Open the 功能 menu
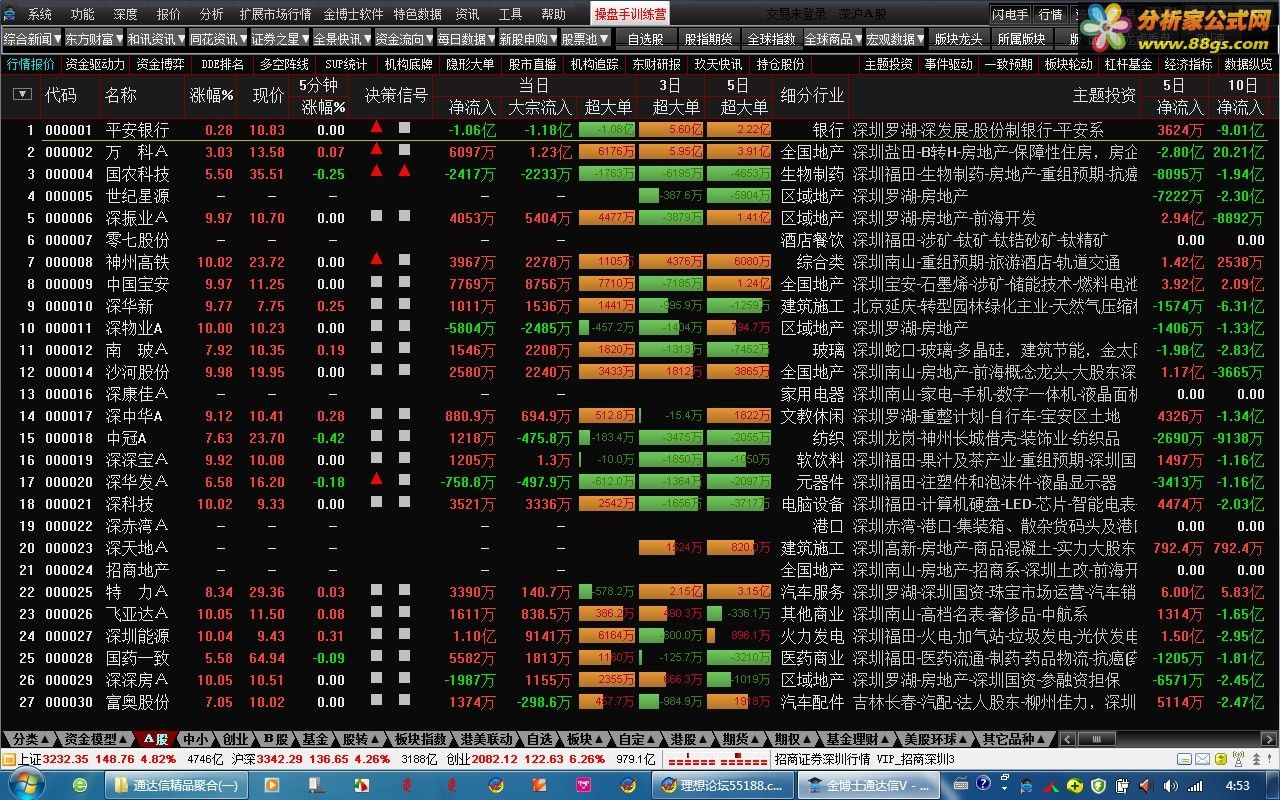The width and height of the screenshot is (1280, 800). coord(83,14)
